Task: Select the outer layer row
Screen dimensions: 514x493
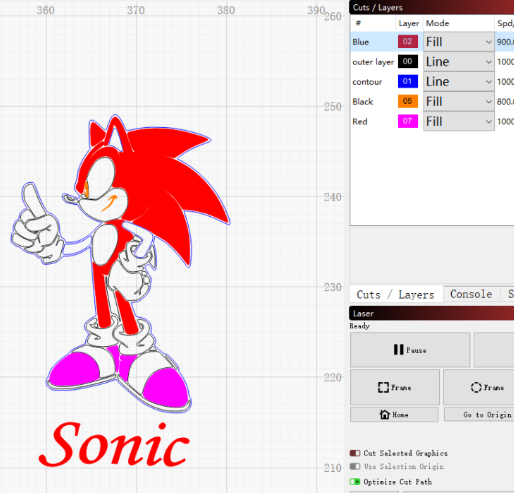Action: [x=432, y=62]
